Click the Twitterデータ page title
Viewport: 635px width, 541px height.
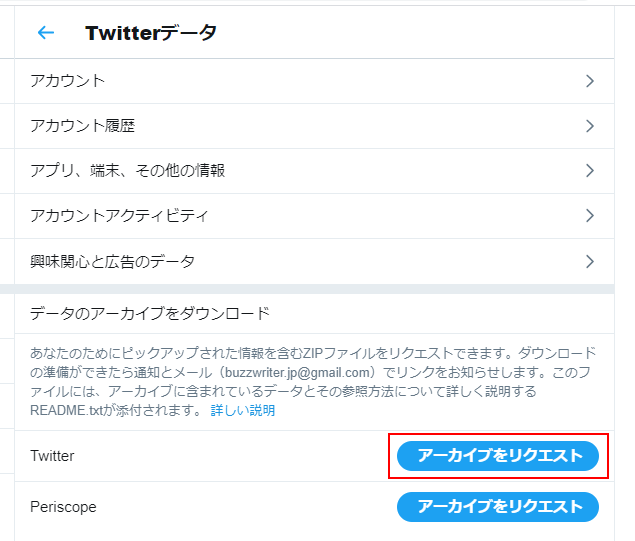[151, 33]
